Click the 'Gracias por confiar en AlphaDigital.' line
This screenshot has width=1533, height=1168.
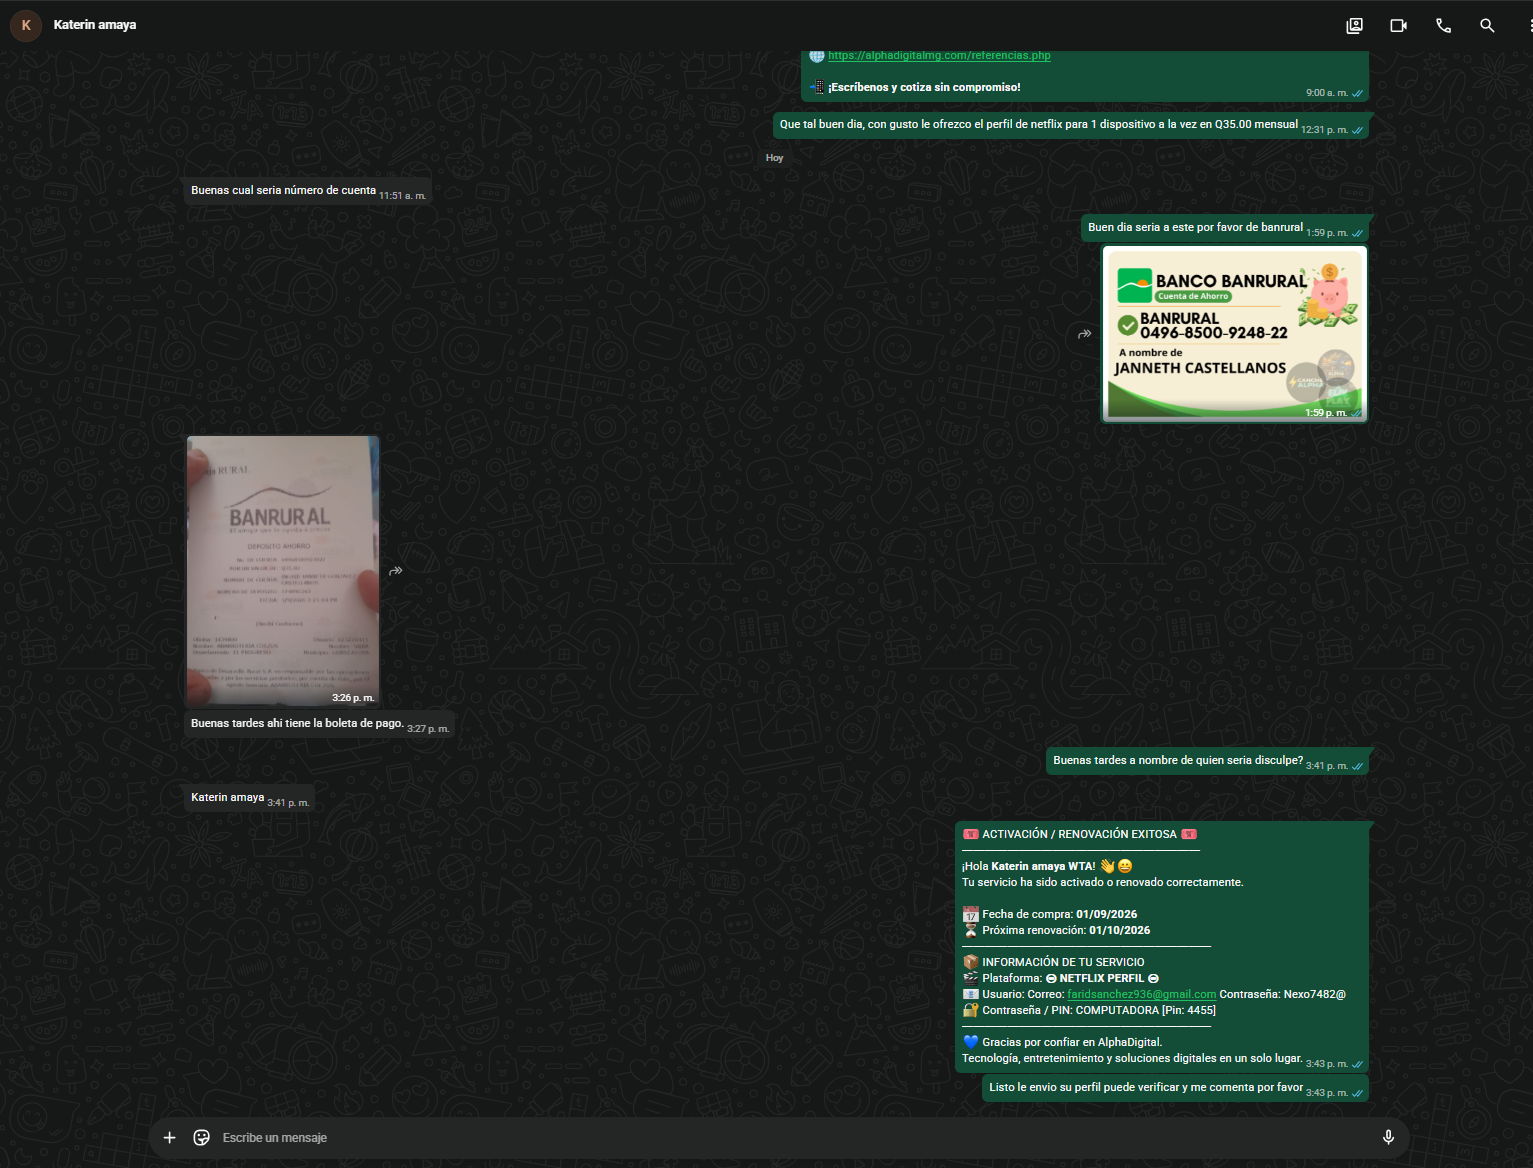point(1062,1042)
